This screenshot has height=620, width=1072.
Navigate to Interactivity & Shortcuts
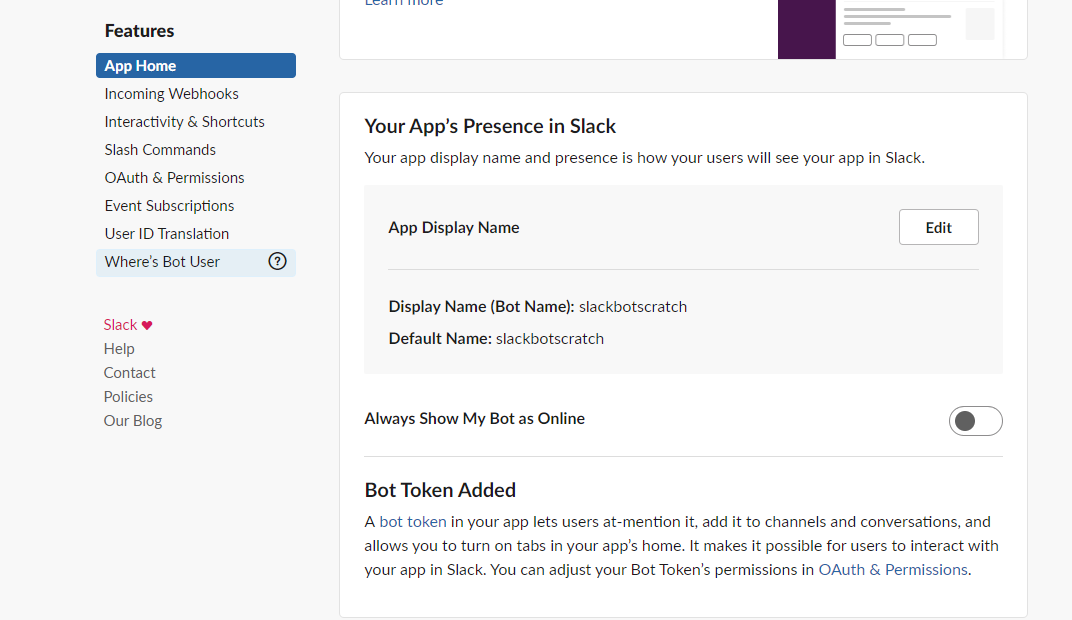click(x=184, y=121)
